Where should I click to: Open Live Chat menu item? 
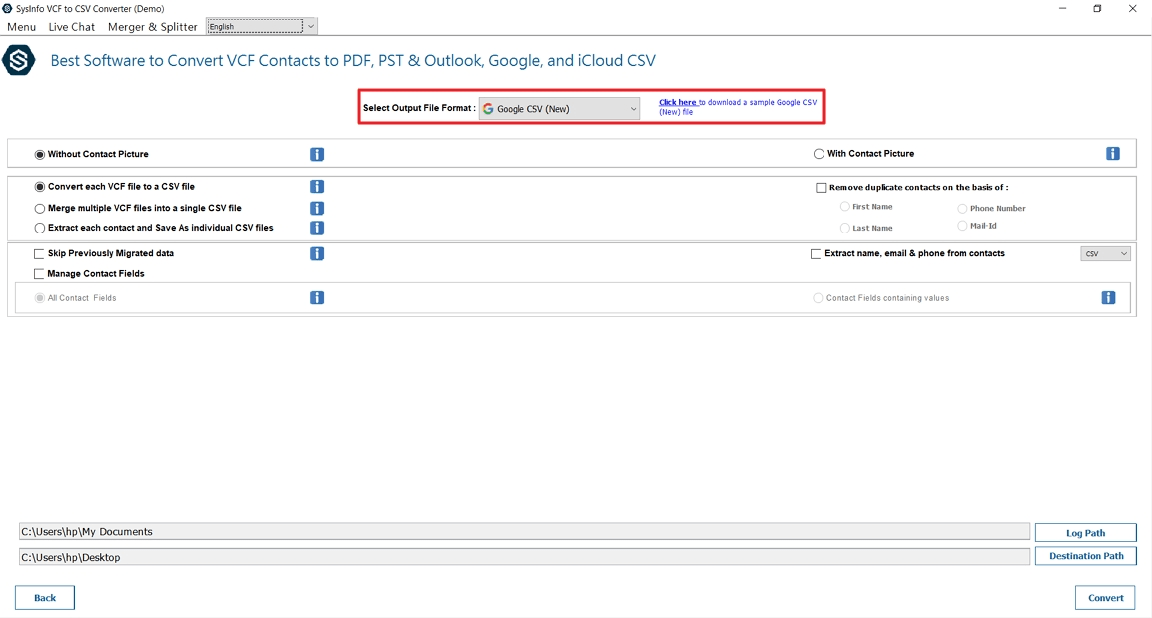[x=71, y=26]
